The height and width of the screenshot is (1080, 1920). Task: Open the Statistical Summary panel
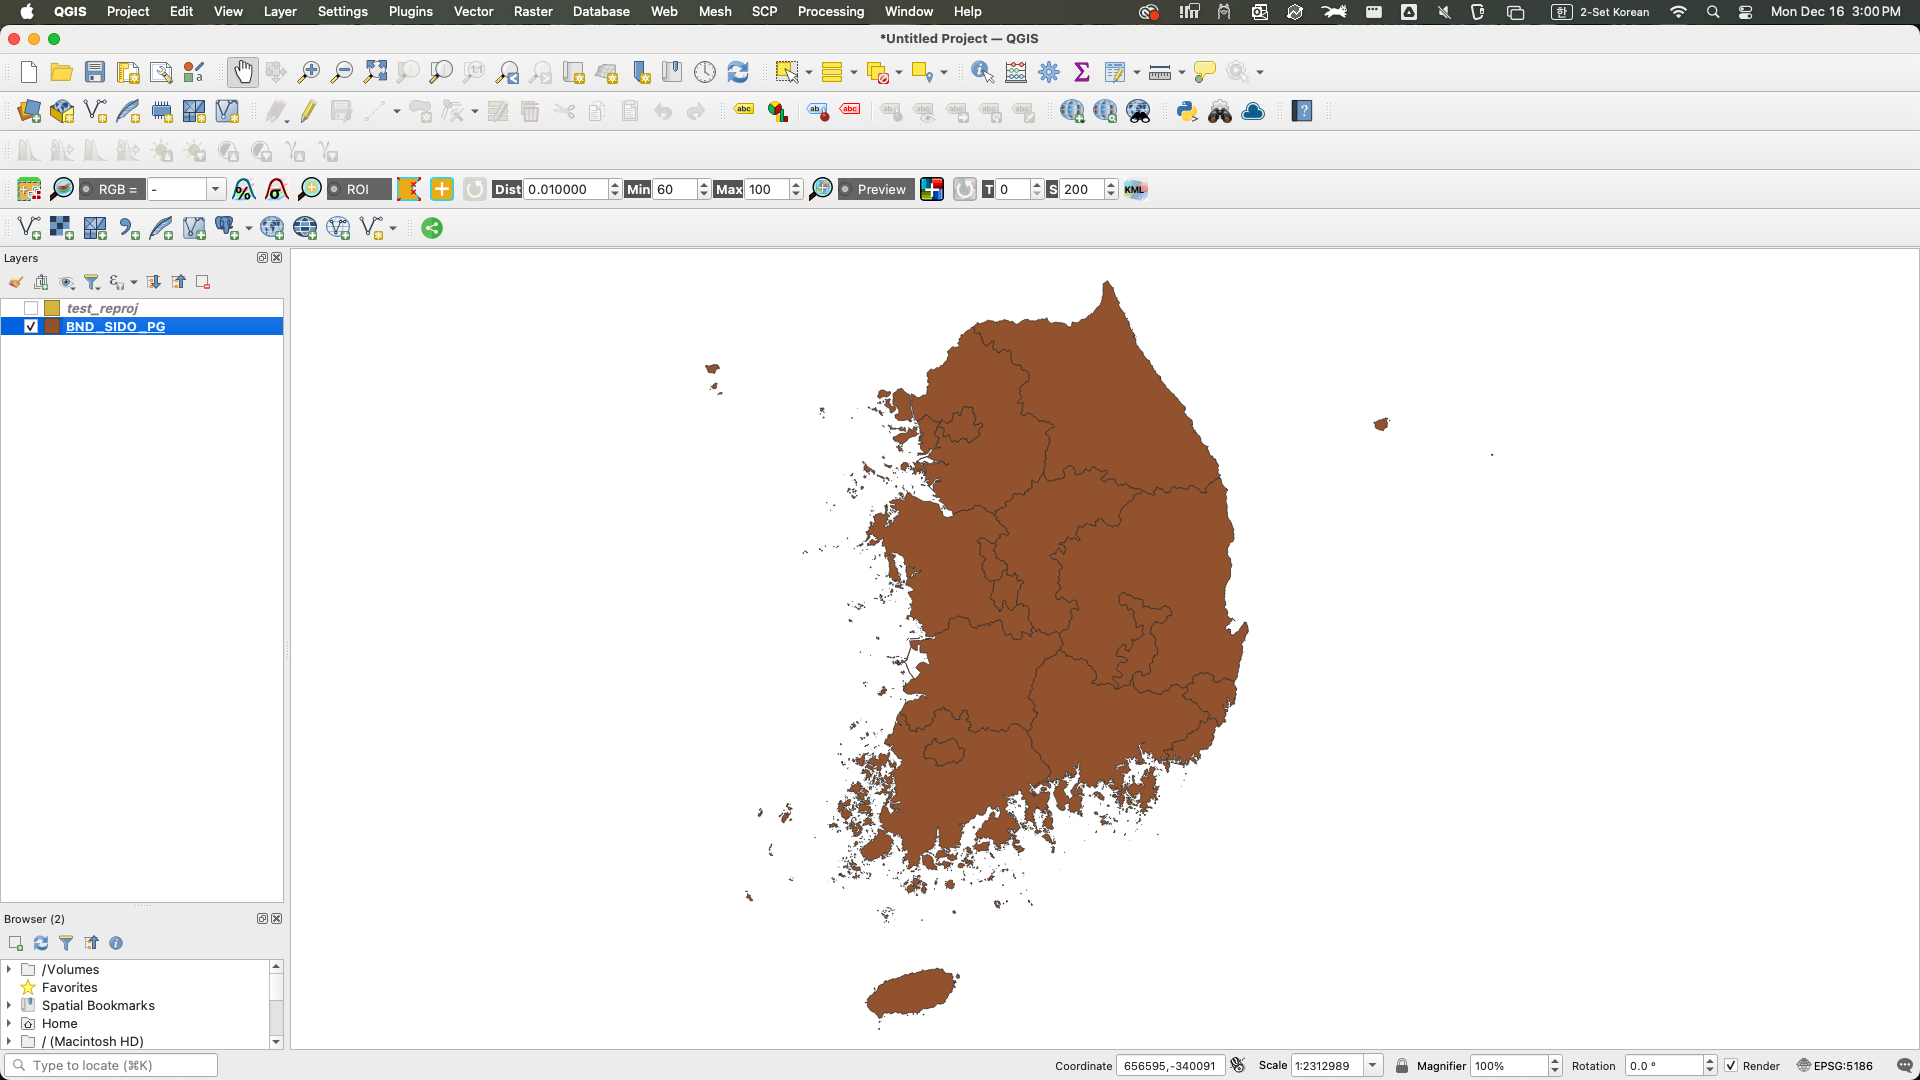click(x=1081, y=71)
